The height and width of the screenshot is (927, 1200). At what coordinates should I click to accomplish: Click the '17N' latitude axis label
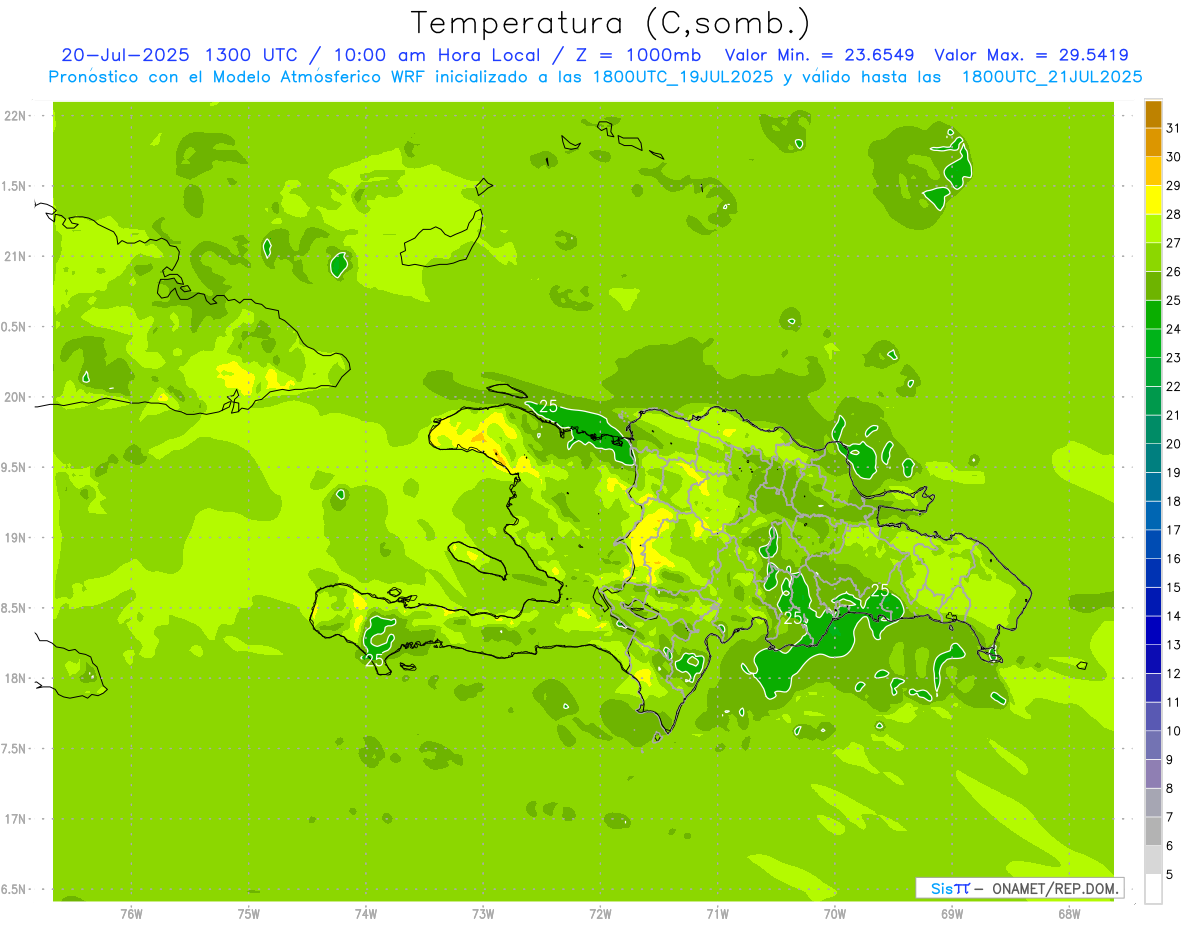pos(16,820)
